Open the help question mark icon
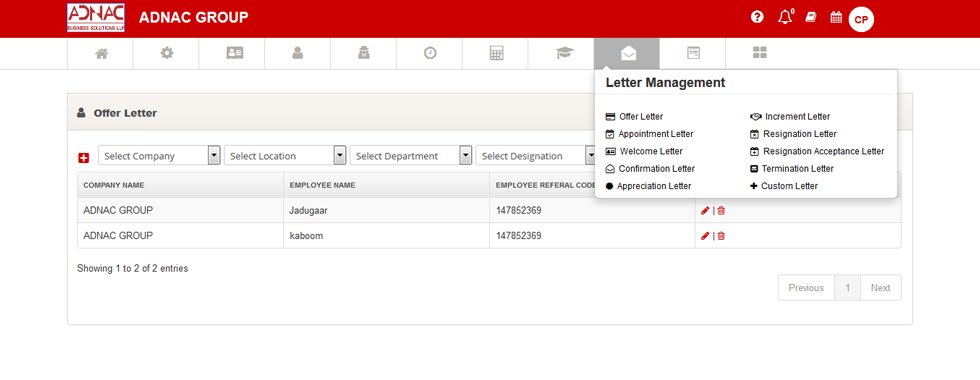Image resolution: width=980 pixels, height=380 pixels. click(x=758, y=18)
